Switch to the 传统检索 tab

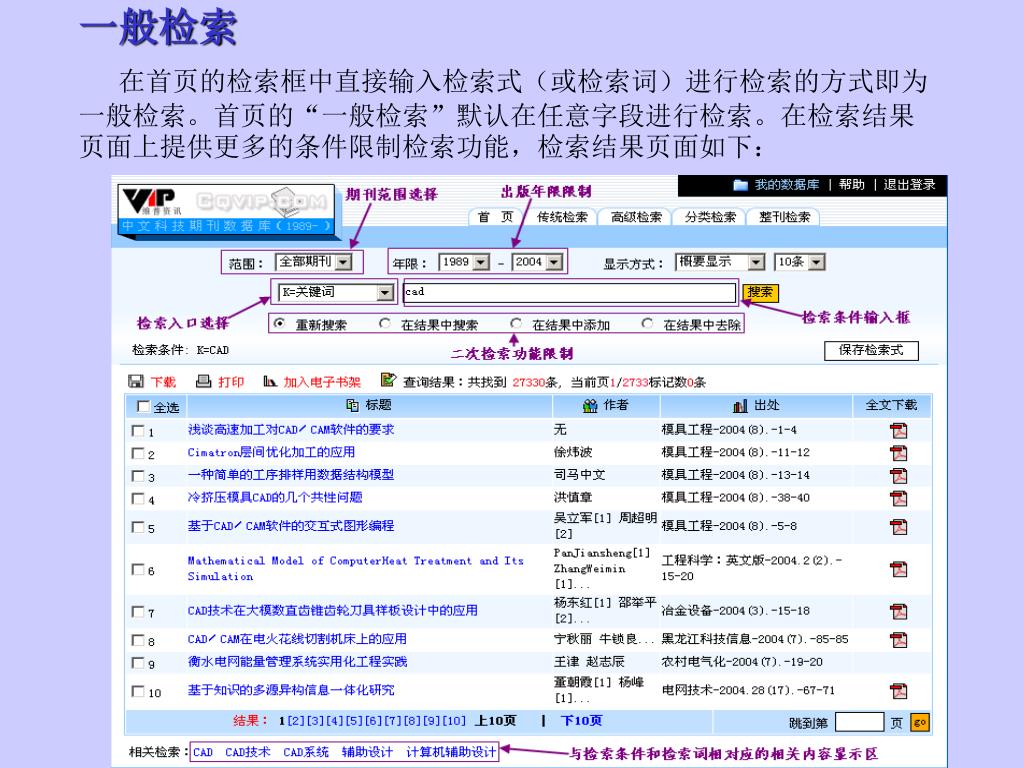pyautogui.click(x=562, y=217)
